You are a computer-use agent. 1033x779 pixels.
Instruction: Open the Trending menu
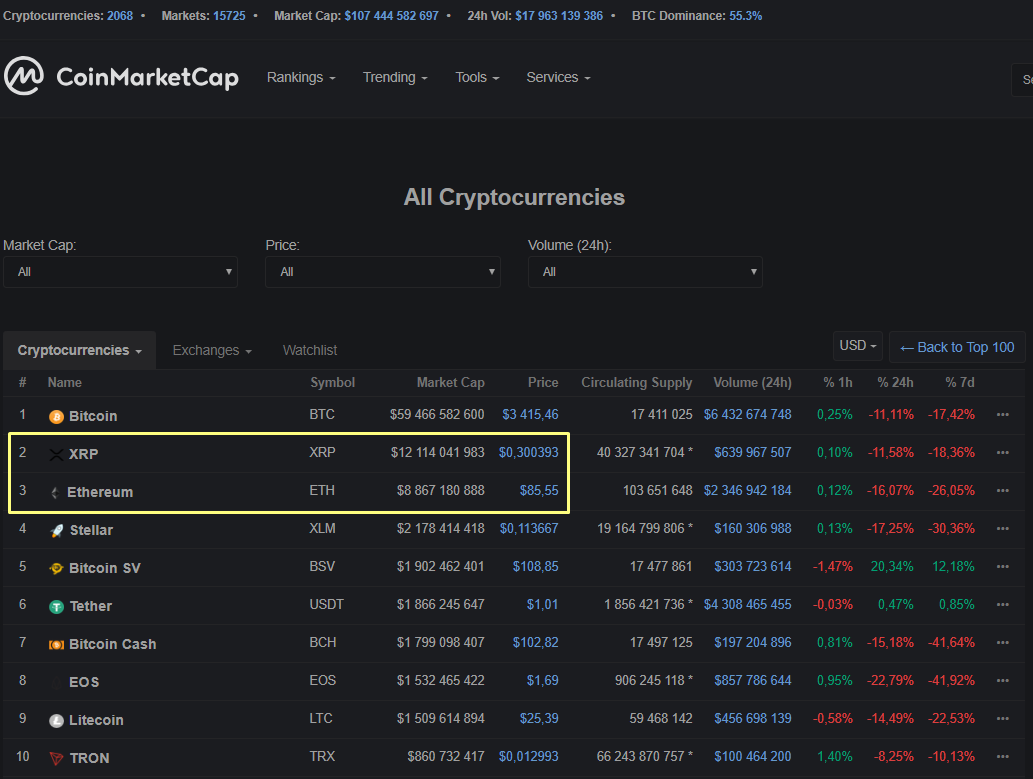click(395, 77)
